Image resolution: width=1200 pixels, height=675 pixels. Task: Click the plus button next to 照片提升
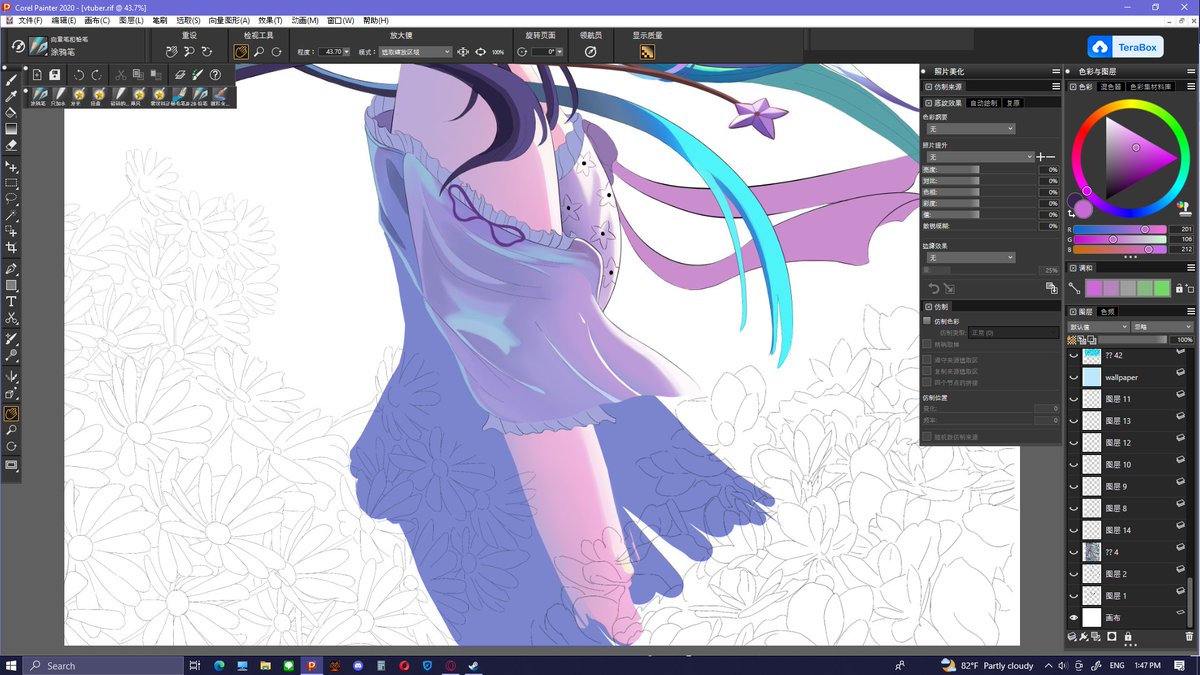pyautogui.click(x=1041, y=157)
